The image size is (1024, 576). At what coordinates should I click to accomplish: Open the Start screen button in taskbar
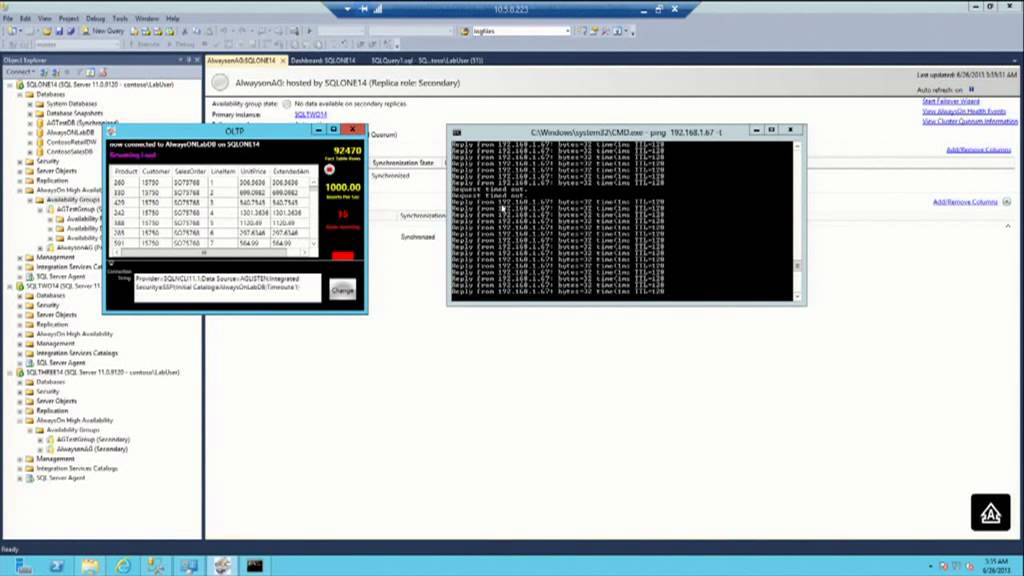24,566
